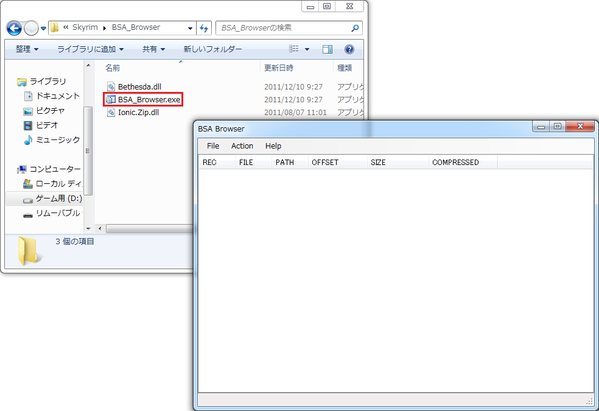Screen dimensions: 599x411
Task: Toggle the preview pane icon
Action: (327, 49)
